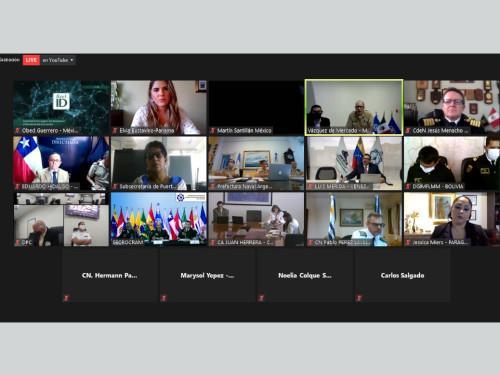
Task: Click muted mic icon on Marysol Yepez tile
Action: point(163,298)
